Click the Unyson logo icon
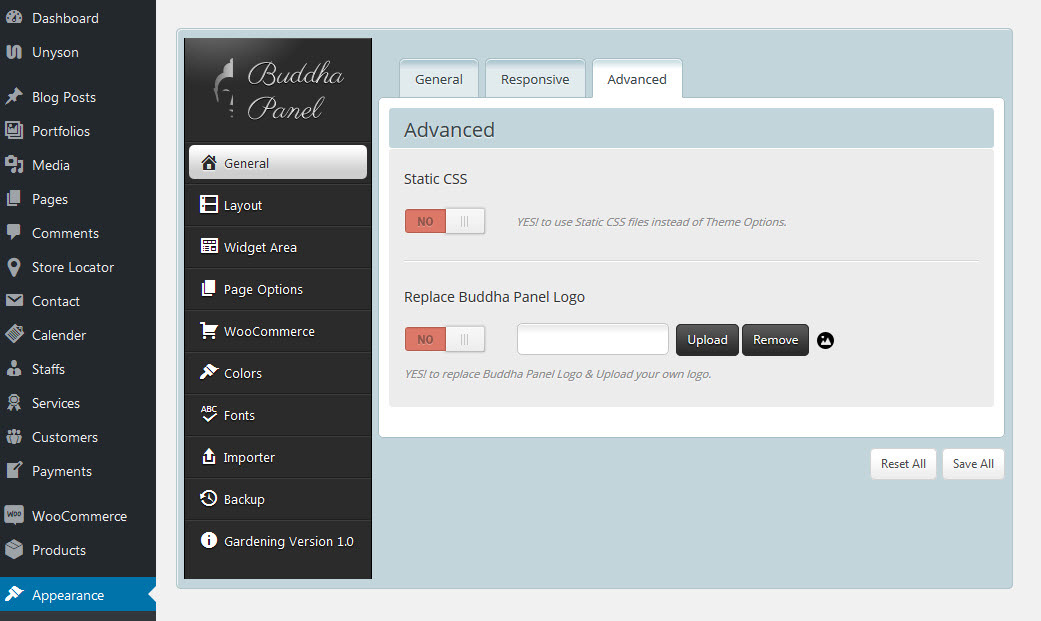The image size is (1041, 621). 14,52
